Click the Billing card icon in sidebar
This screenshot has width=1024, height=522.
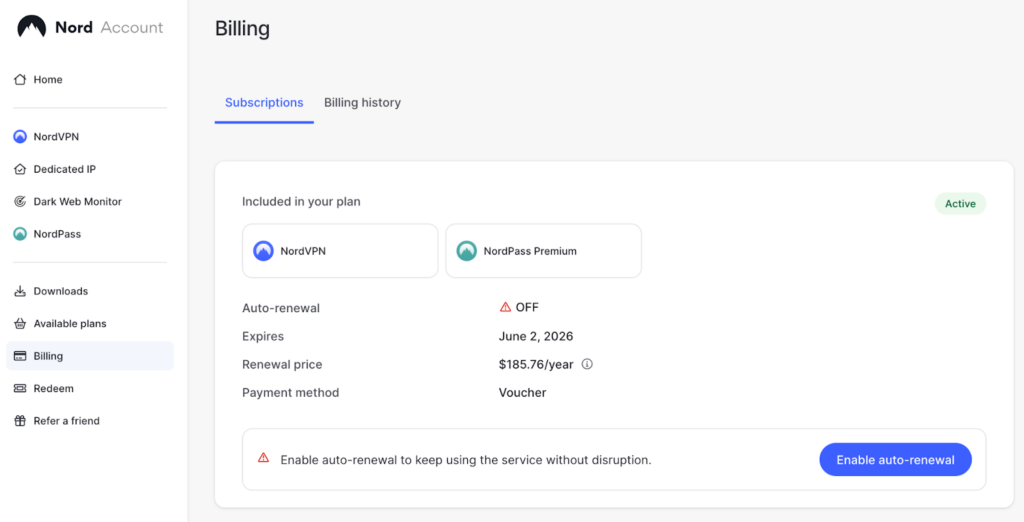20,356
